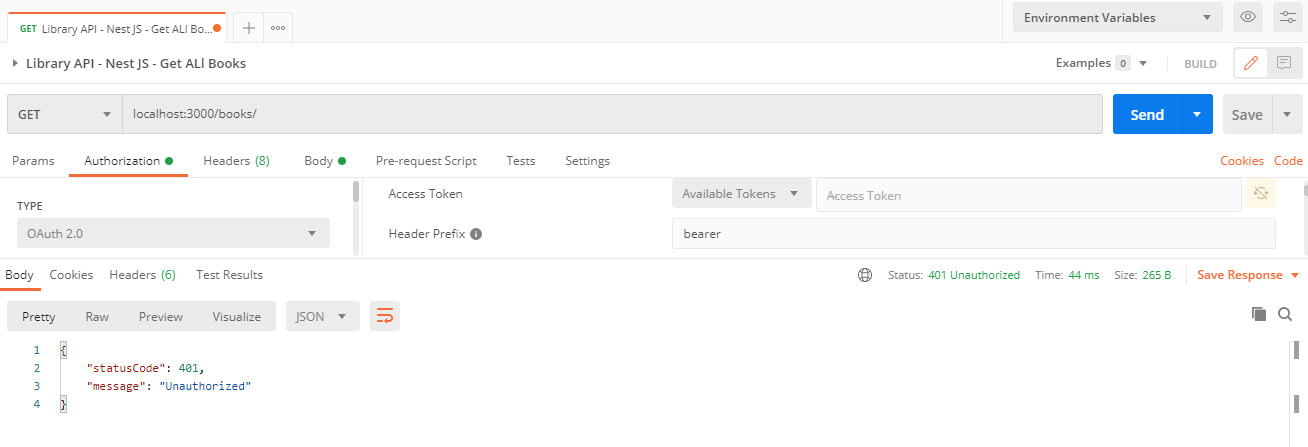Expand the Available Tokens dropdown
Image resolution: width=1308 pixels, height=447 pixels.
tap(741, 194)
